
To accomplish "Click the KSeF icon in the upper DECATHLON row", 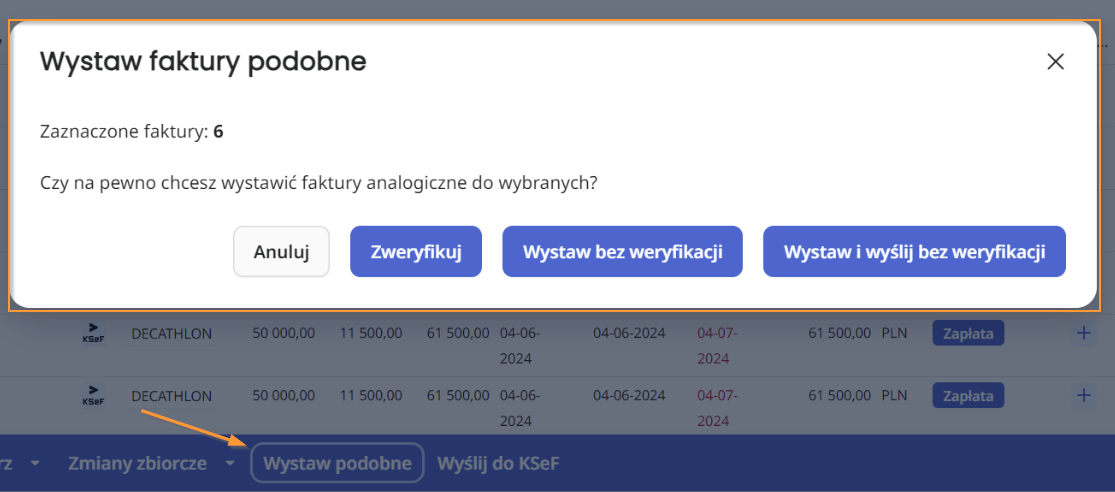I will coord(93,333).
